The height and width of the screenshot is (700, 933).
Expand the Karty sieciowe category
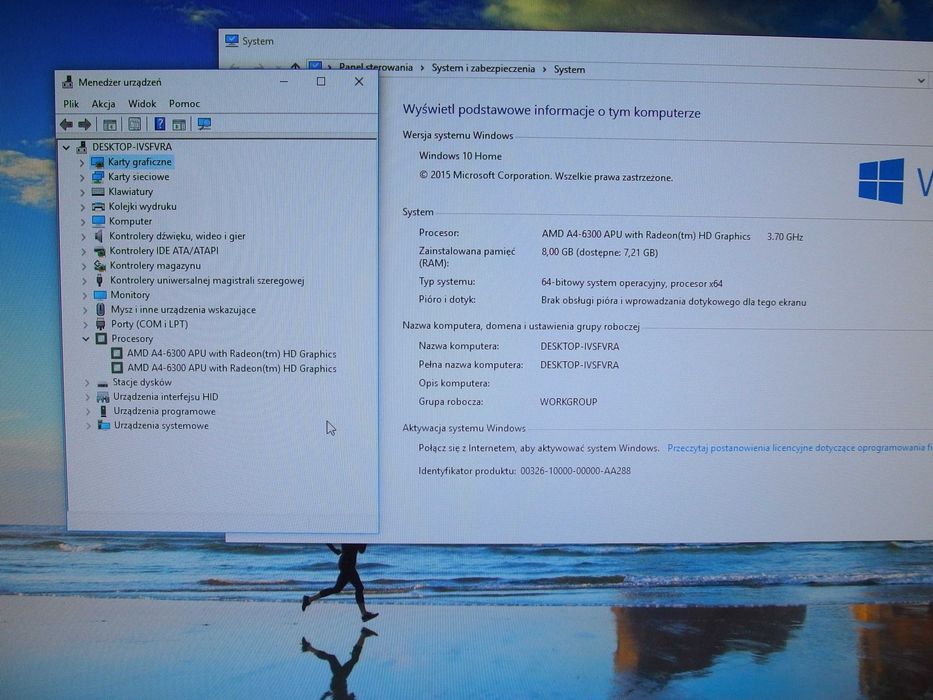(x=82, y=177)
